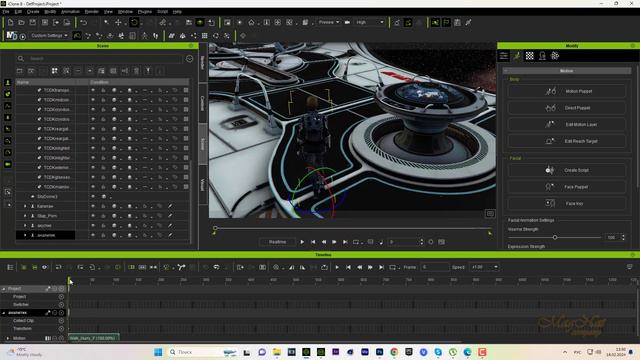640x360 pixels.
Task: Open the viewport playback settings gear
Action: point(431,242)
